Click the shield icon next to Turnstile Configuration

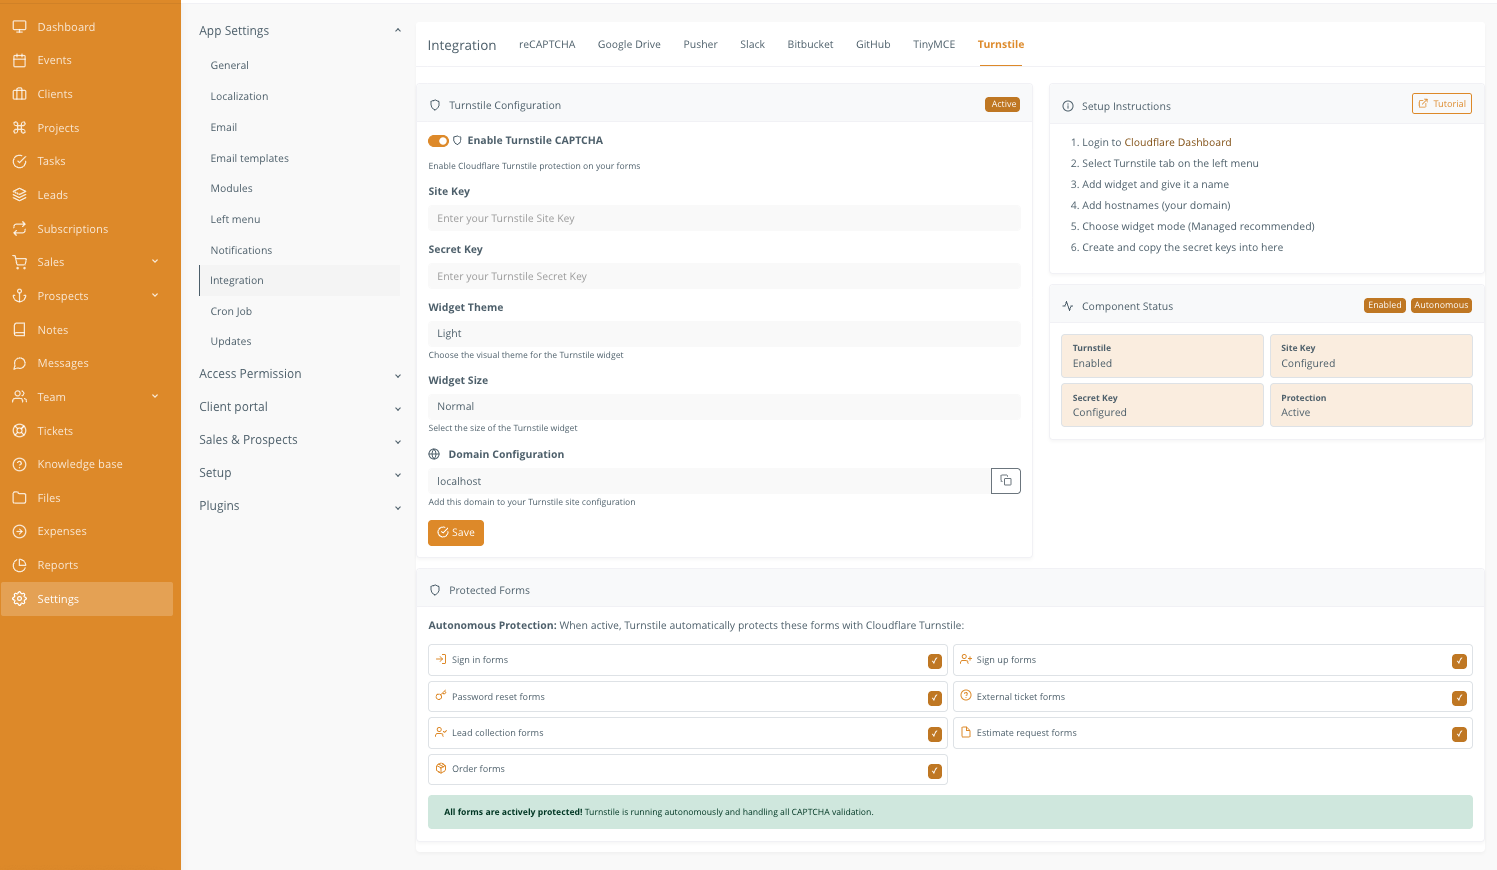[435, 105]
